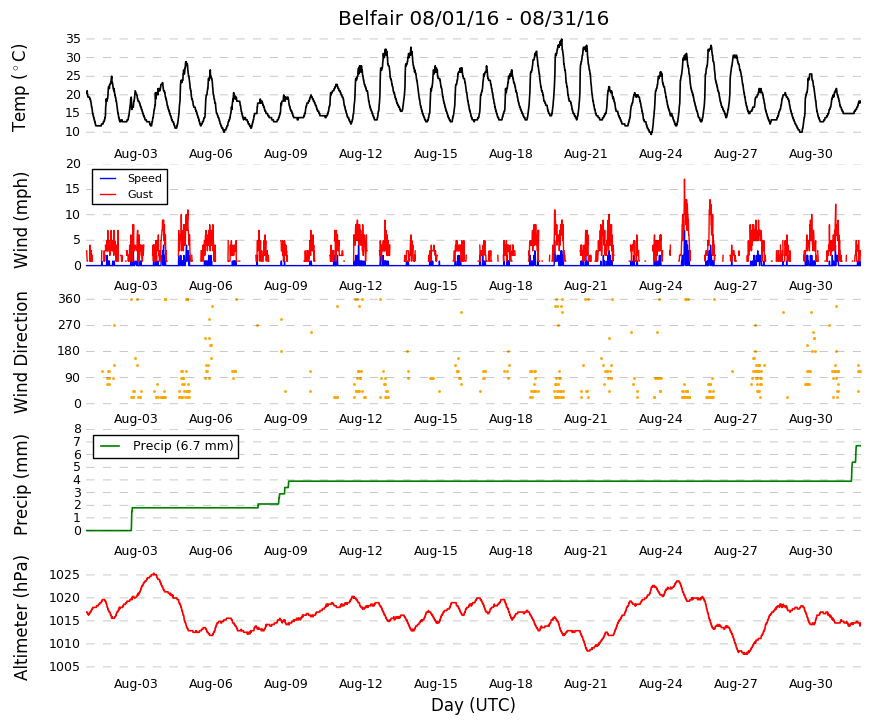Click the chart title Belfair 08/01/16 - 08/31/16
871x725 pixels.
pyautogui.click(x=473, y=18)
